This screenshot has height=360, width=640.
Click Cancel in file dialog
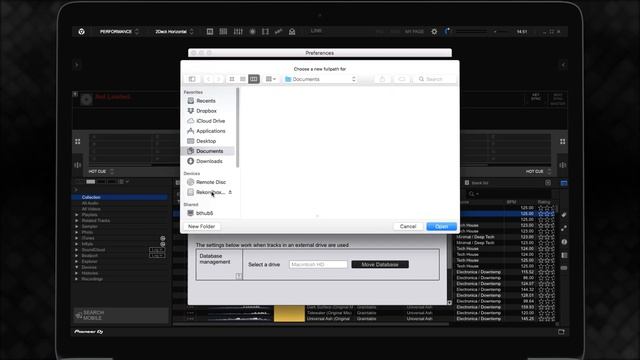click(408, 226)
